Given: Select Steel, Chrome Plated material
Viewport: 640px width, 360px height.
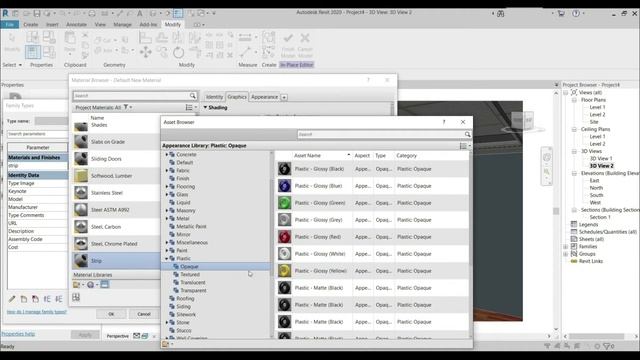Looking at the screenshot, I should [x=116, y=244].
